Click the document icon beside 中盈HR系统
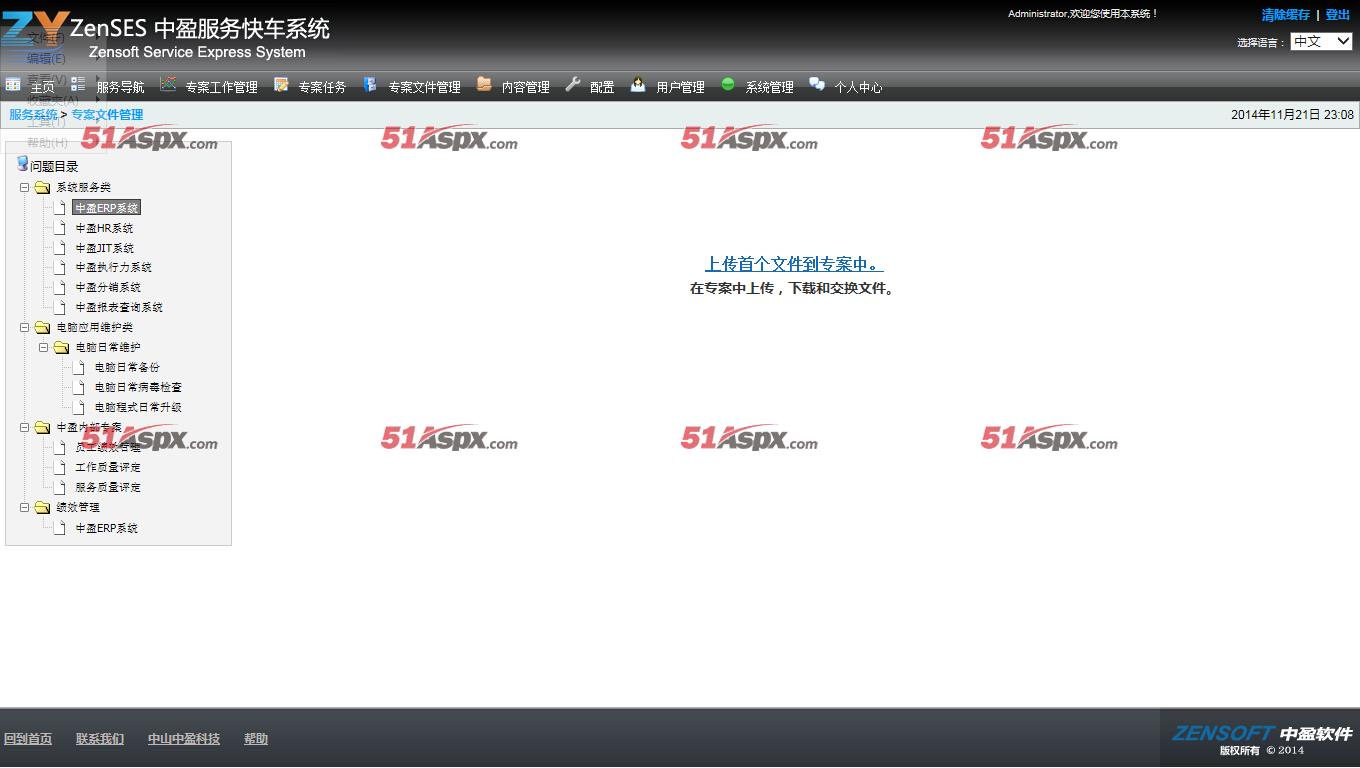This screenshot has height=768, width=1360. (60, 228)
